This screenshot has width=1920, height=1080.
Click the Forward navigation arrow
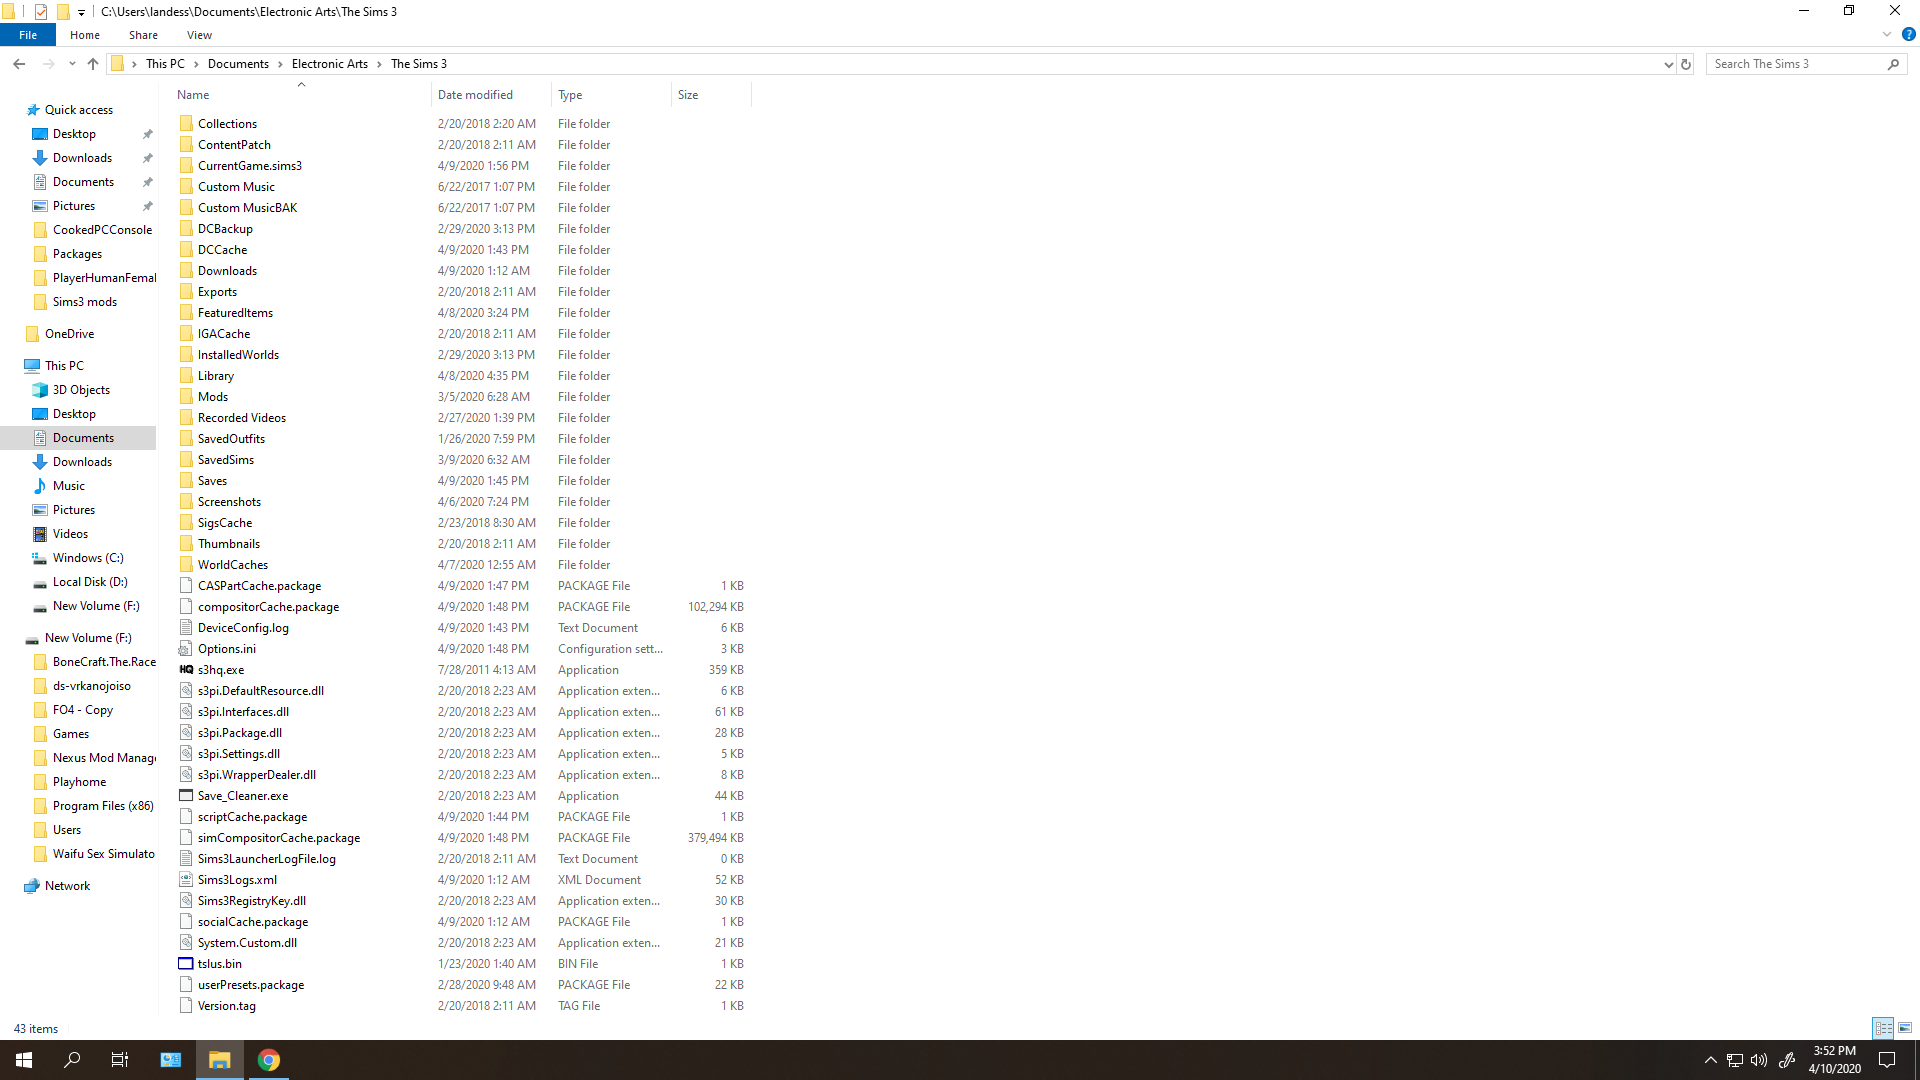coord(48,64)
